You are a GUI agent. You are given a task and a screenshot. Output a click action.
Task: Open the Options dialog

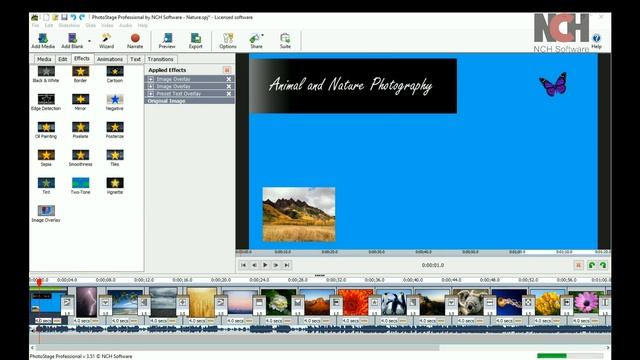coord(228,41)
